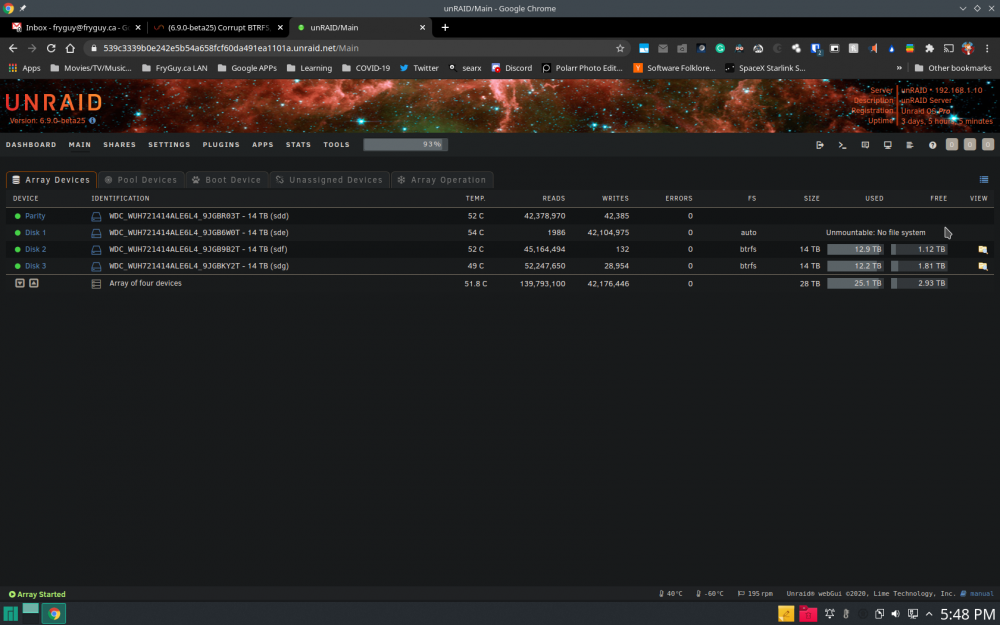Viewport: 1000px width, 625px height.
Task: Open the Shares menu
Action: [120, 145]
